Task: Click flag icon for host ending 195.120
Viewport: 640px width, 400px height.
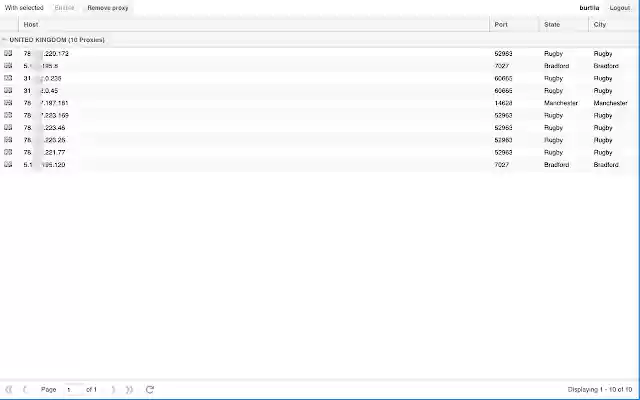Action: pyautogui.click(x=8, y=164)
